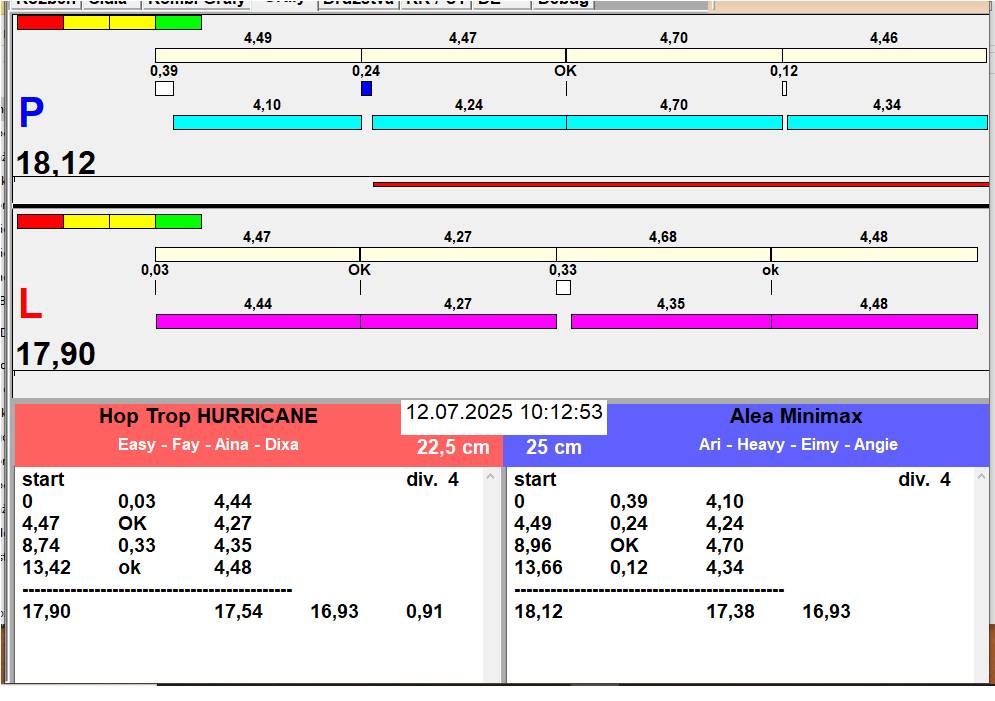Click the 17,90 total in the HURRICANE table
Screen dimensions: 995x701
[x=46, y=612]
